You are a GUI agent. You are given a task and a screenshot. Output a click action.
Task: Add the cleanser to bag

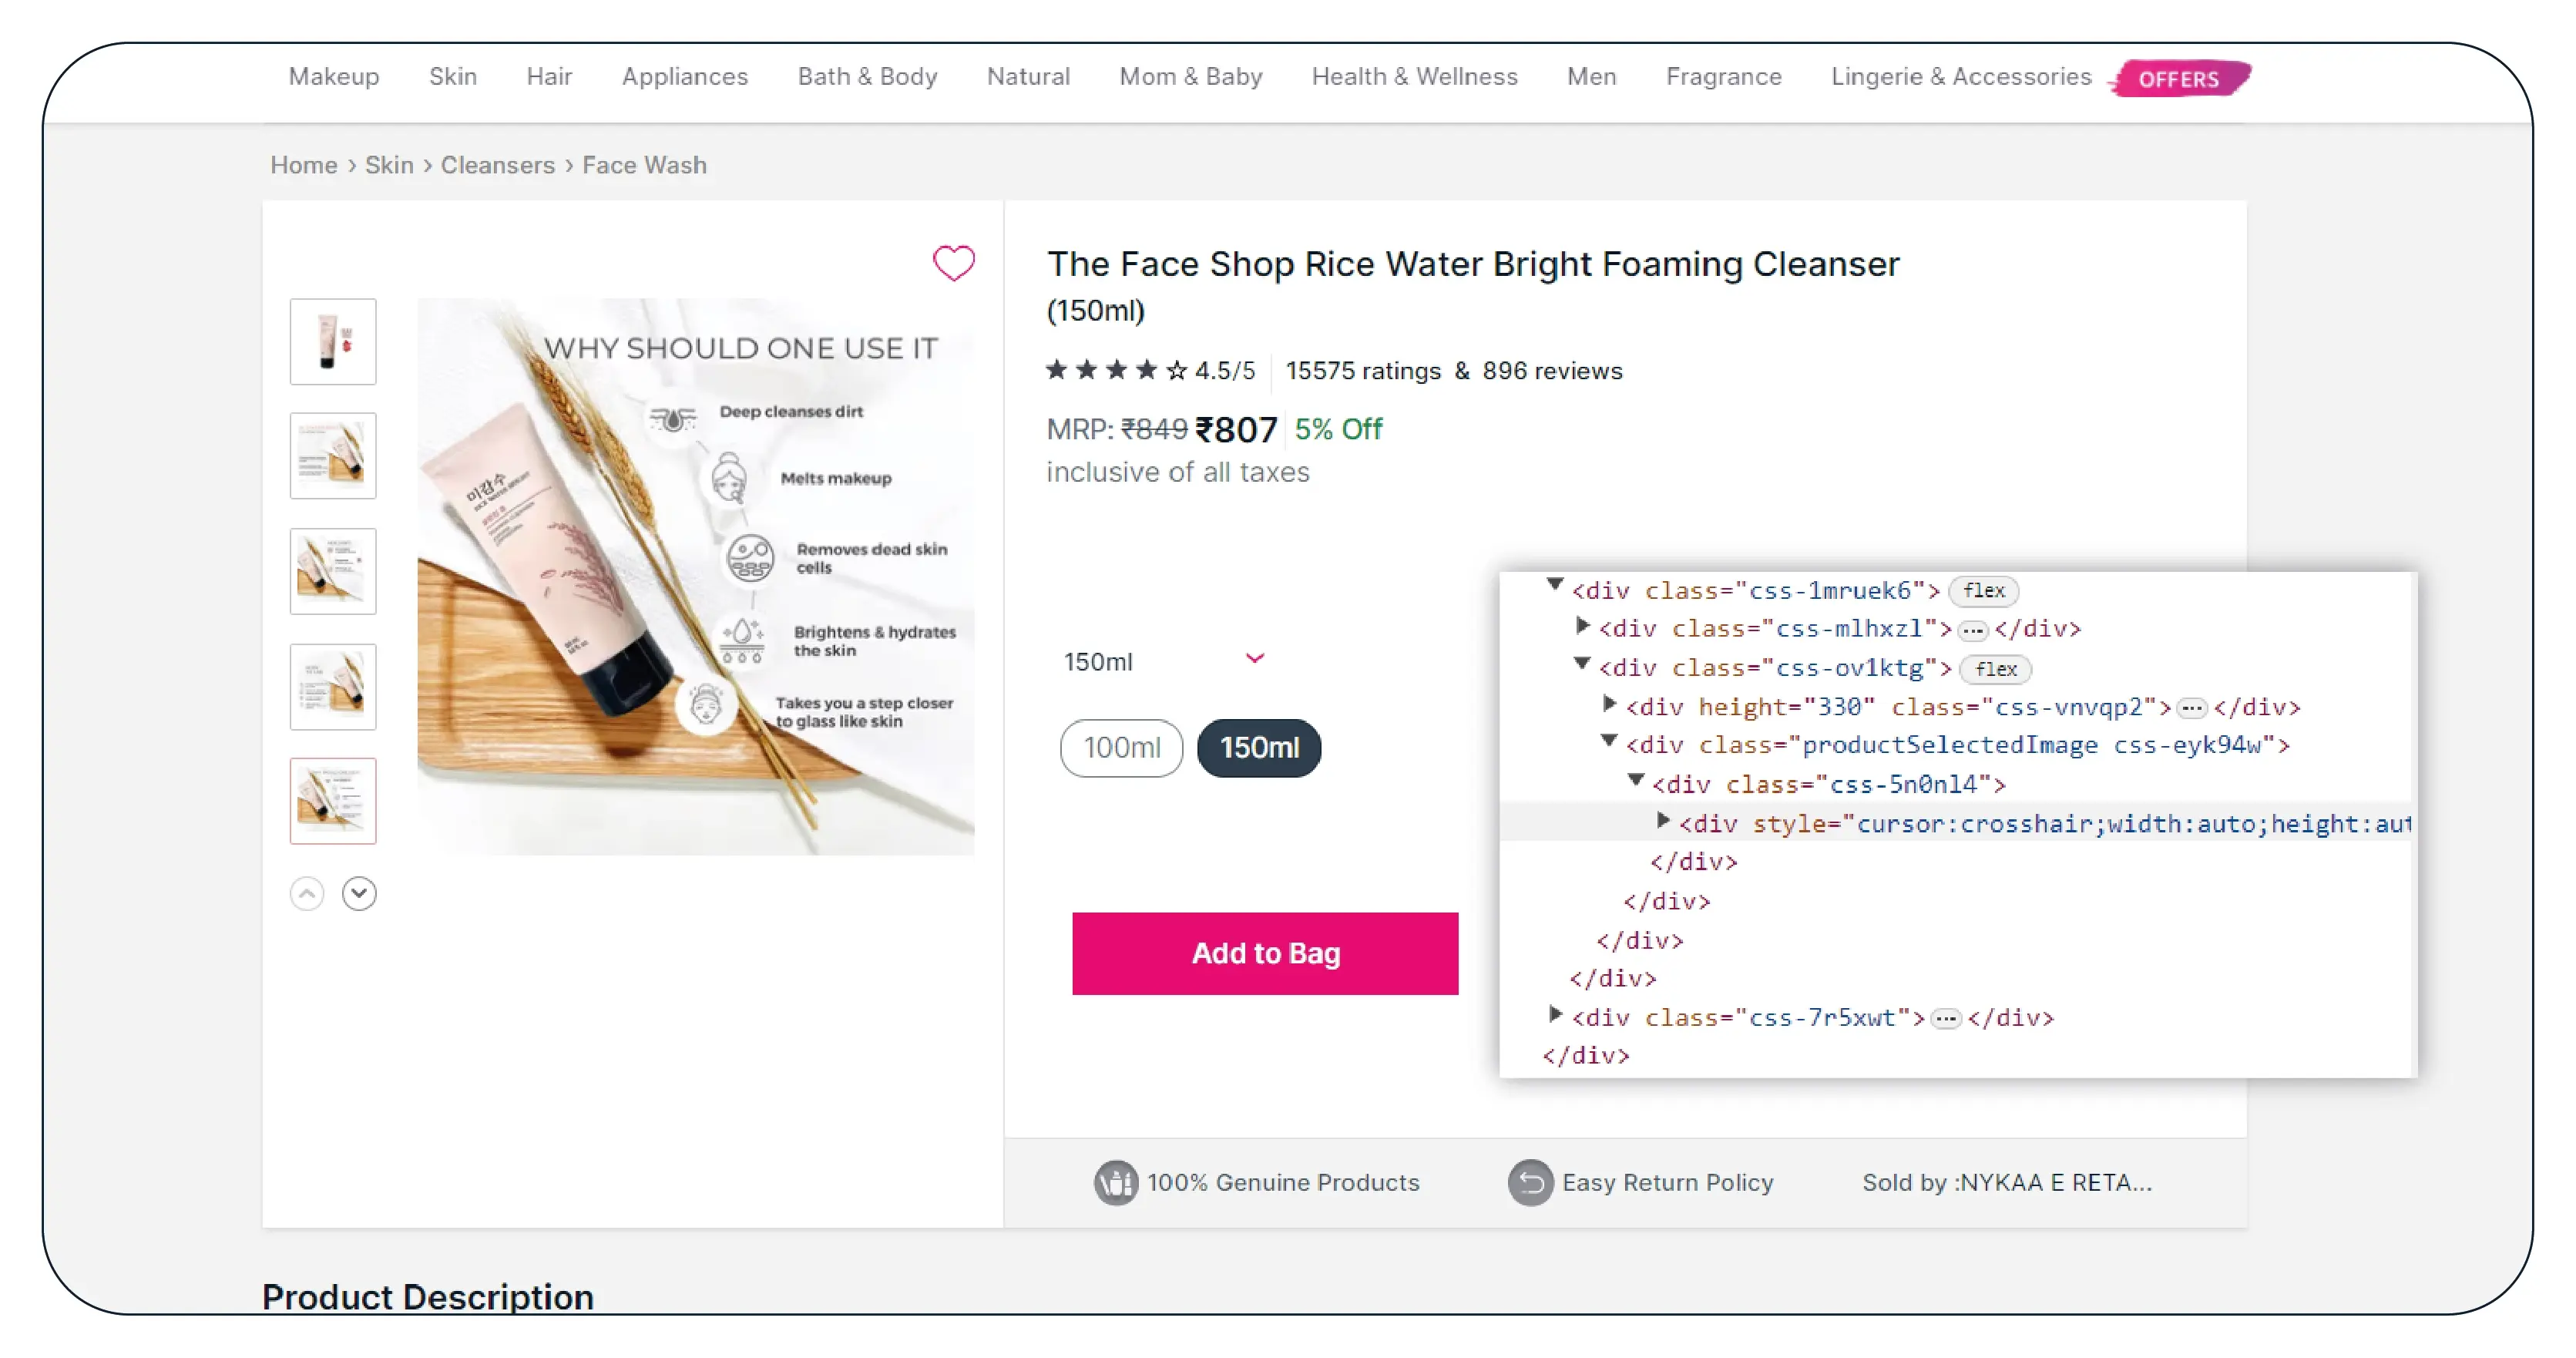[1265, 953]
